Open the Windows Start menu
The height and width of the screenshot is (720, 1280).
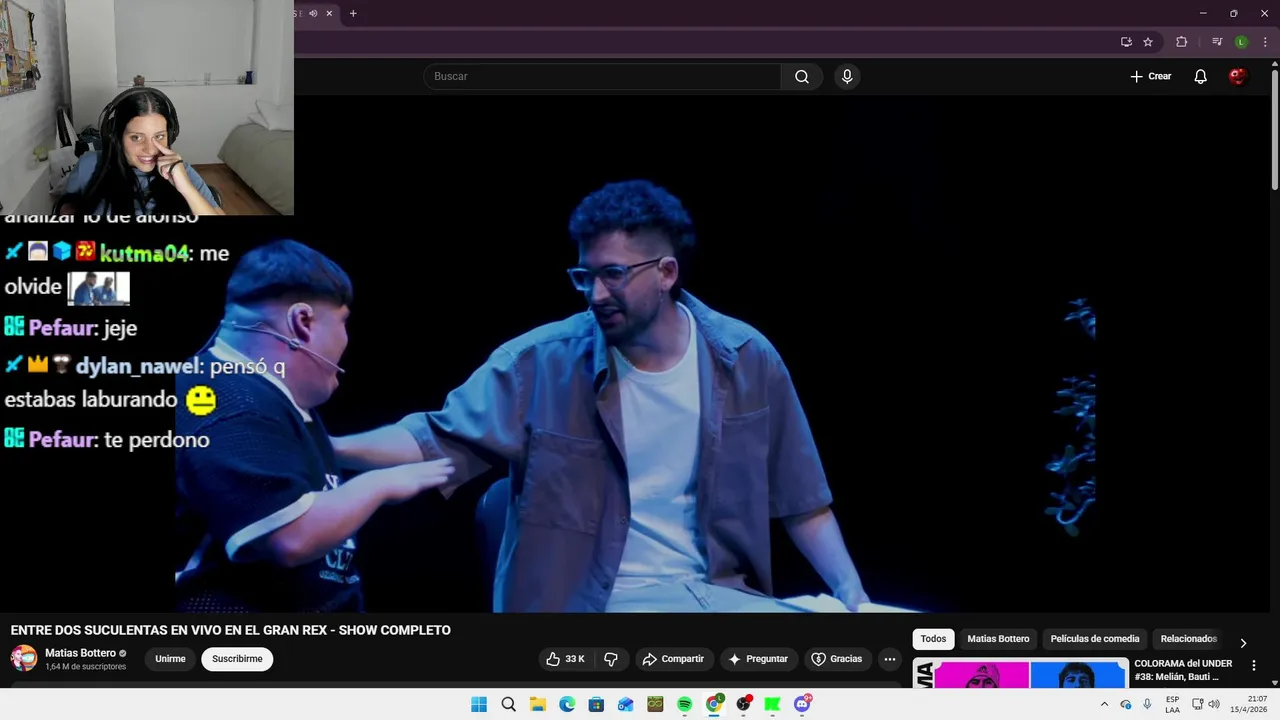click(479, 704)
